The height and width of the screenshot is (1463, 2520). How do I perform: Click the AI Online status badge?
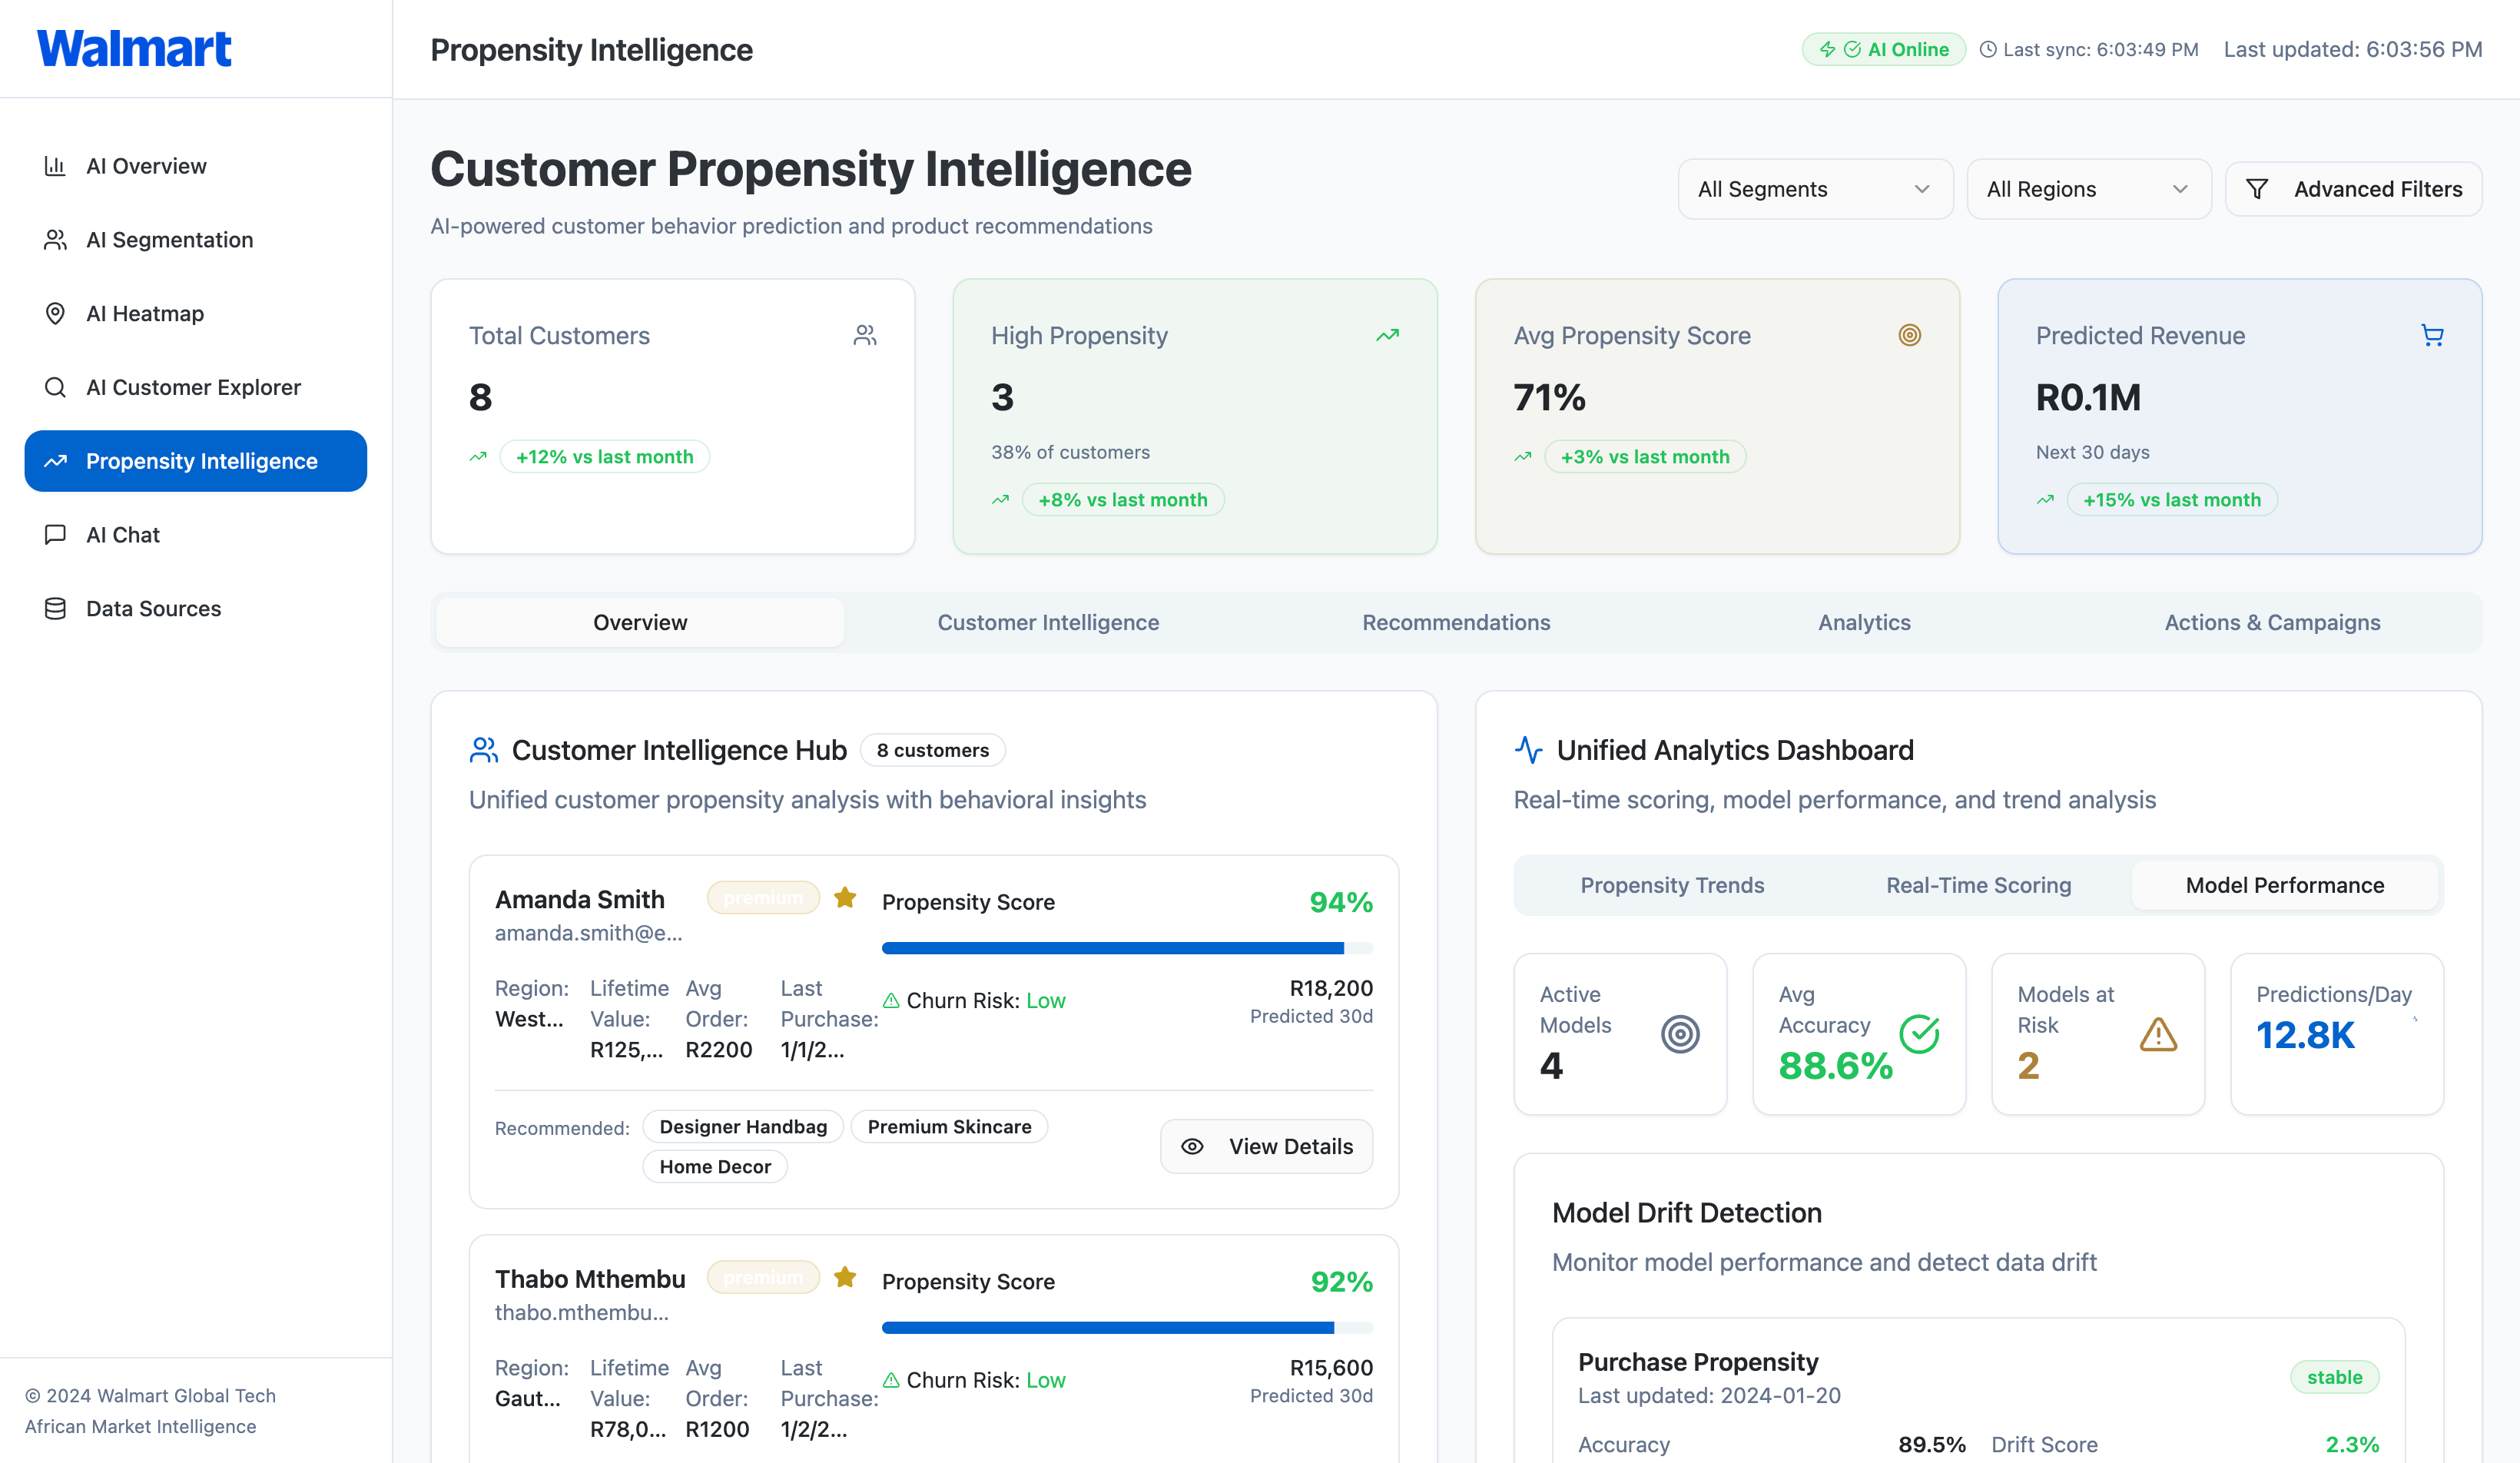coord(1883,49)
